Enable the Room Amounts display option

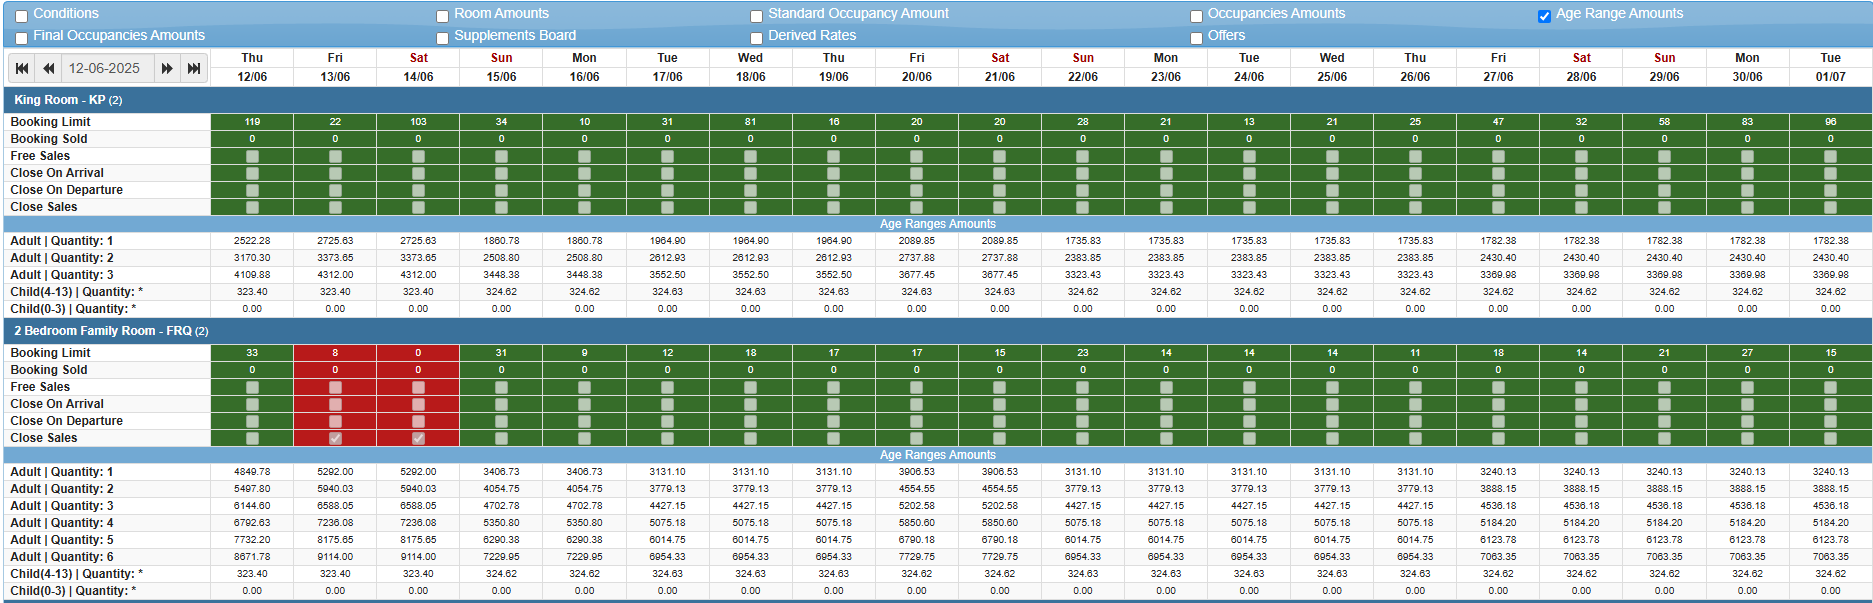click(x=442, y=14)
